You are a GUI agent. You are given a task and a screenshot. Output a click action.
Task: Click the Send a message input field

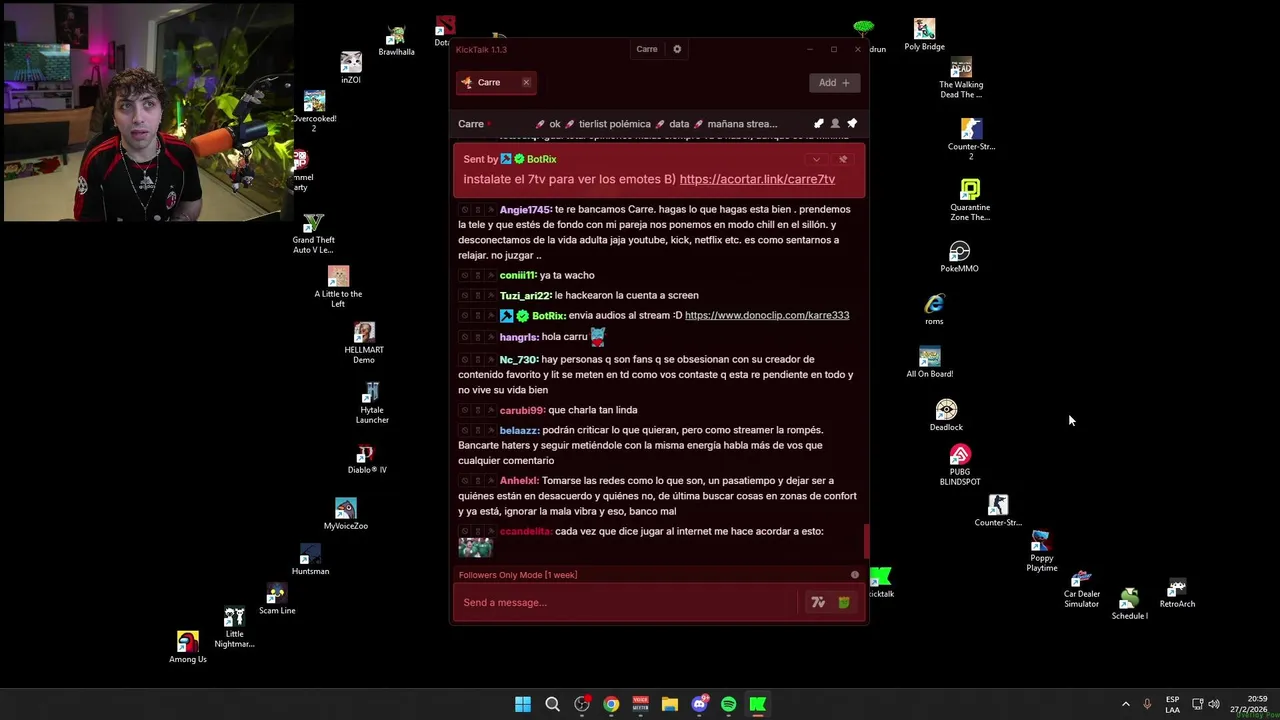628,602
